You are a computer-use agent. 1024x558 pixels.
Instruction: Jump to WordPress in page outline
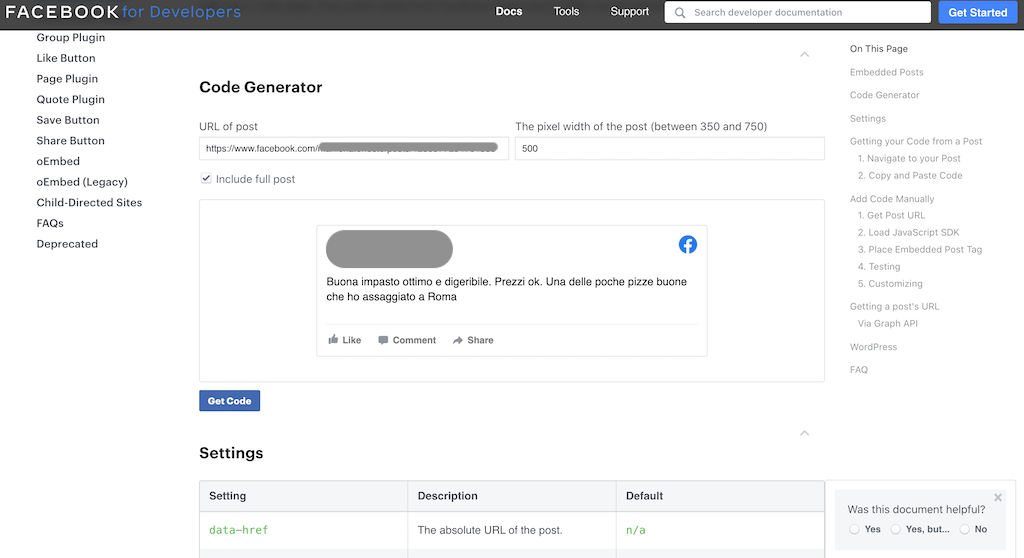coord(873,347)
